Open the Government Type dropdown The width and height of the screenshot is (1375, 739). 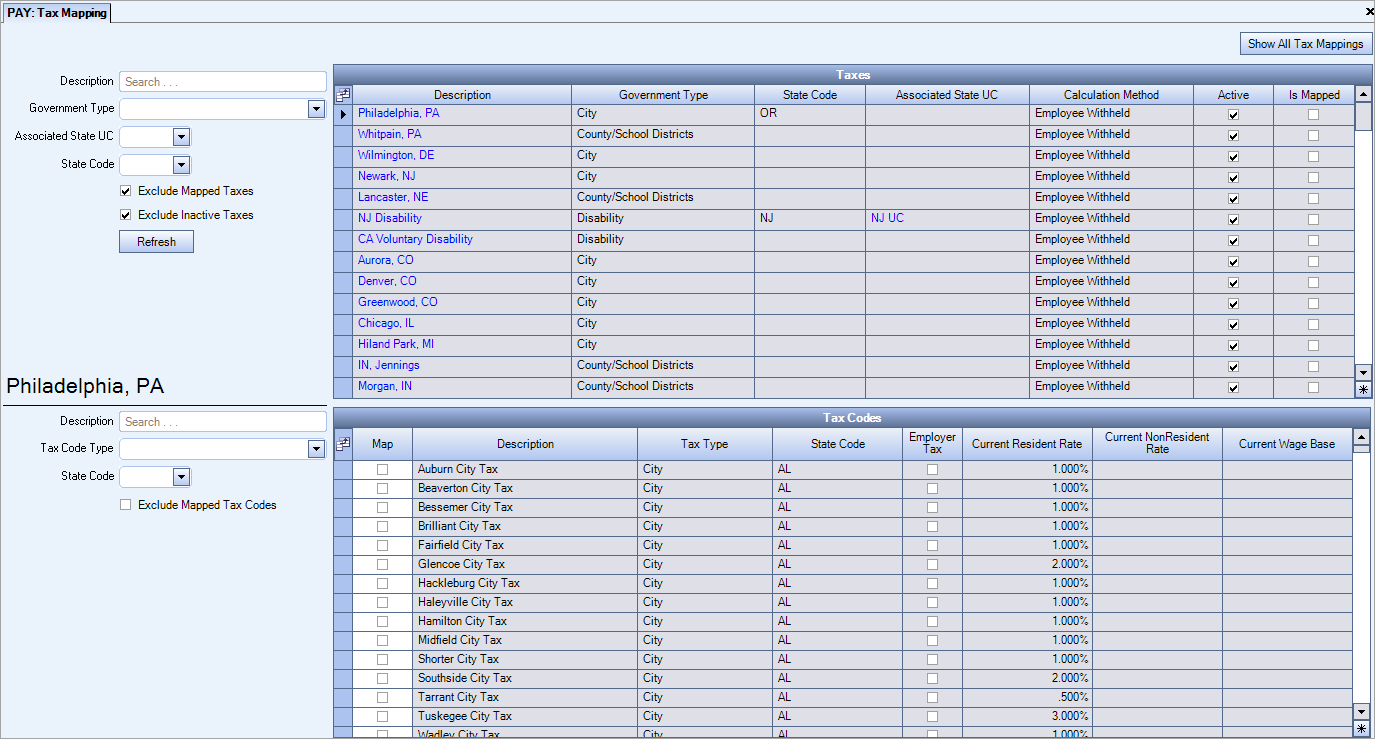point(316,107)
